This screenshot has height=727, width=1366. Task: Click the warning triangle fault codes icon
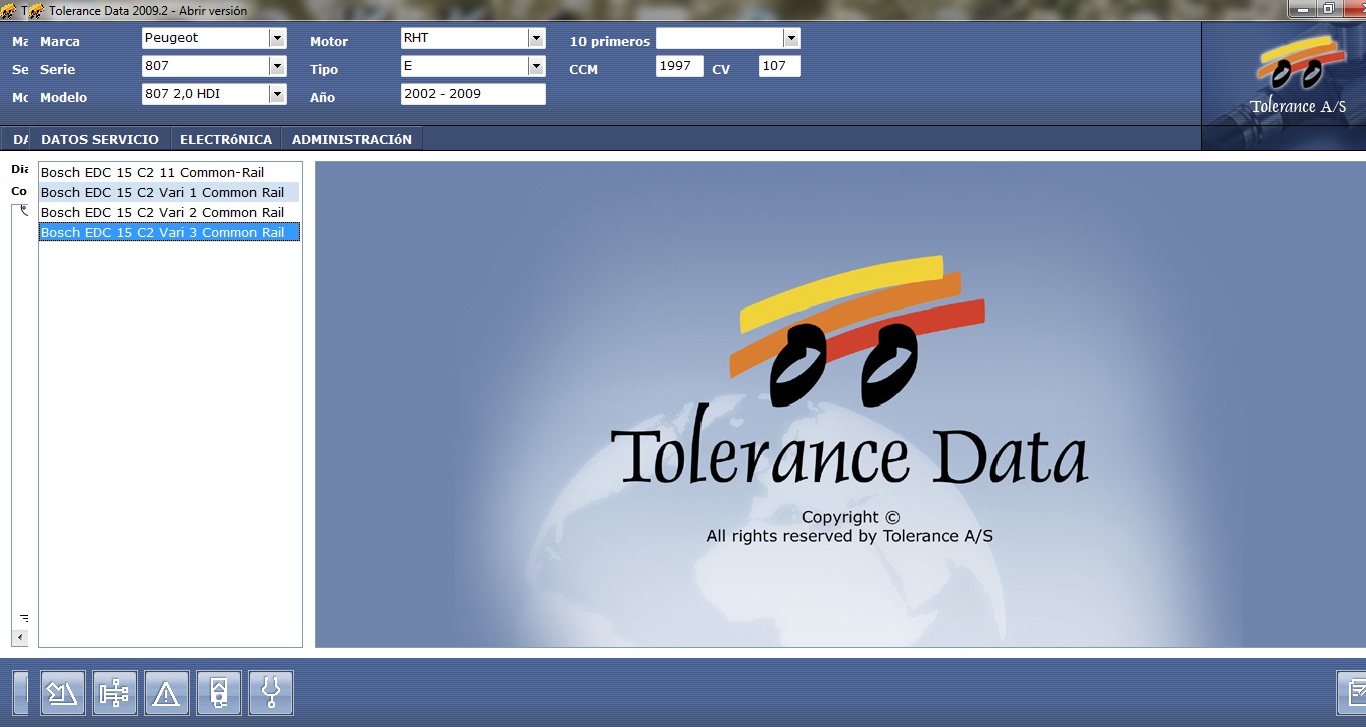(166, 693)
